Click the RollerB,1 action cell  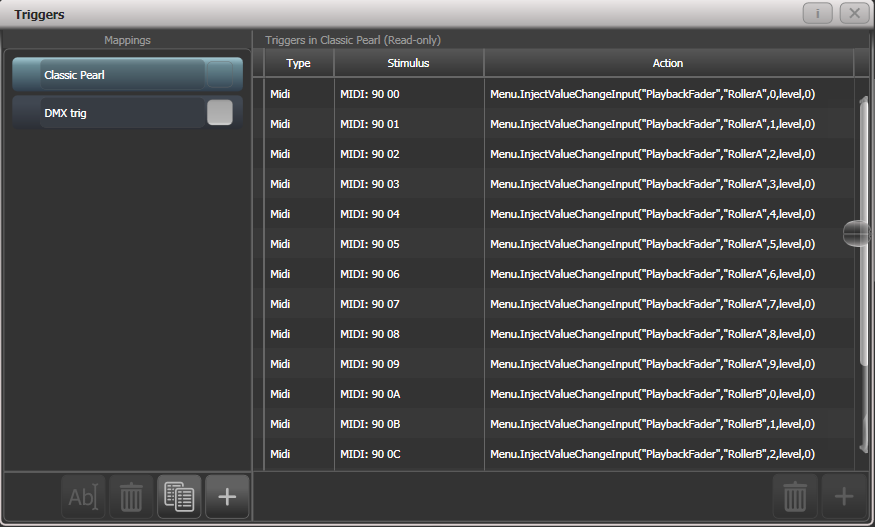(x=669, y=424)
